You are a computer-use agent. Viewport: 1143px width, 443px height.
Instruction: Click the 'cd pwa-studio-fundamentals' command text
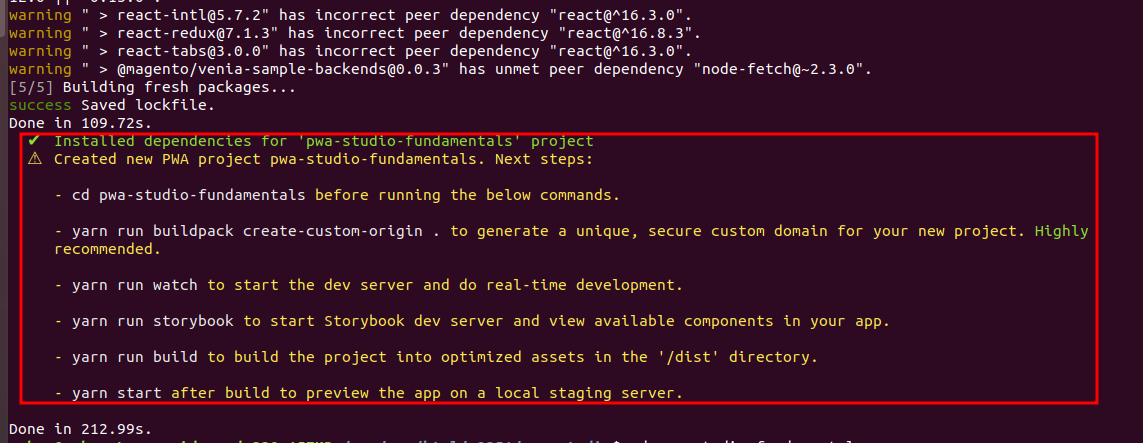(x=189, y=195)
